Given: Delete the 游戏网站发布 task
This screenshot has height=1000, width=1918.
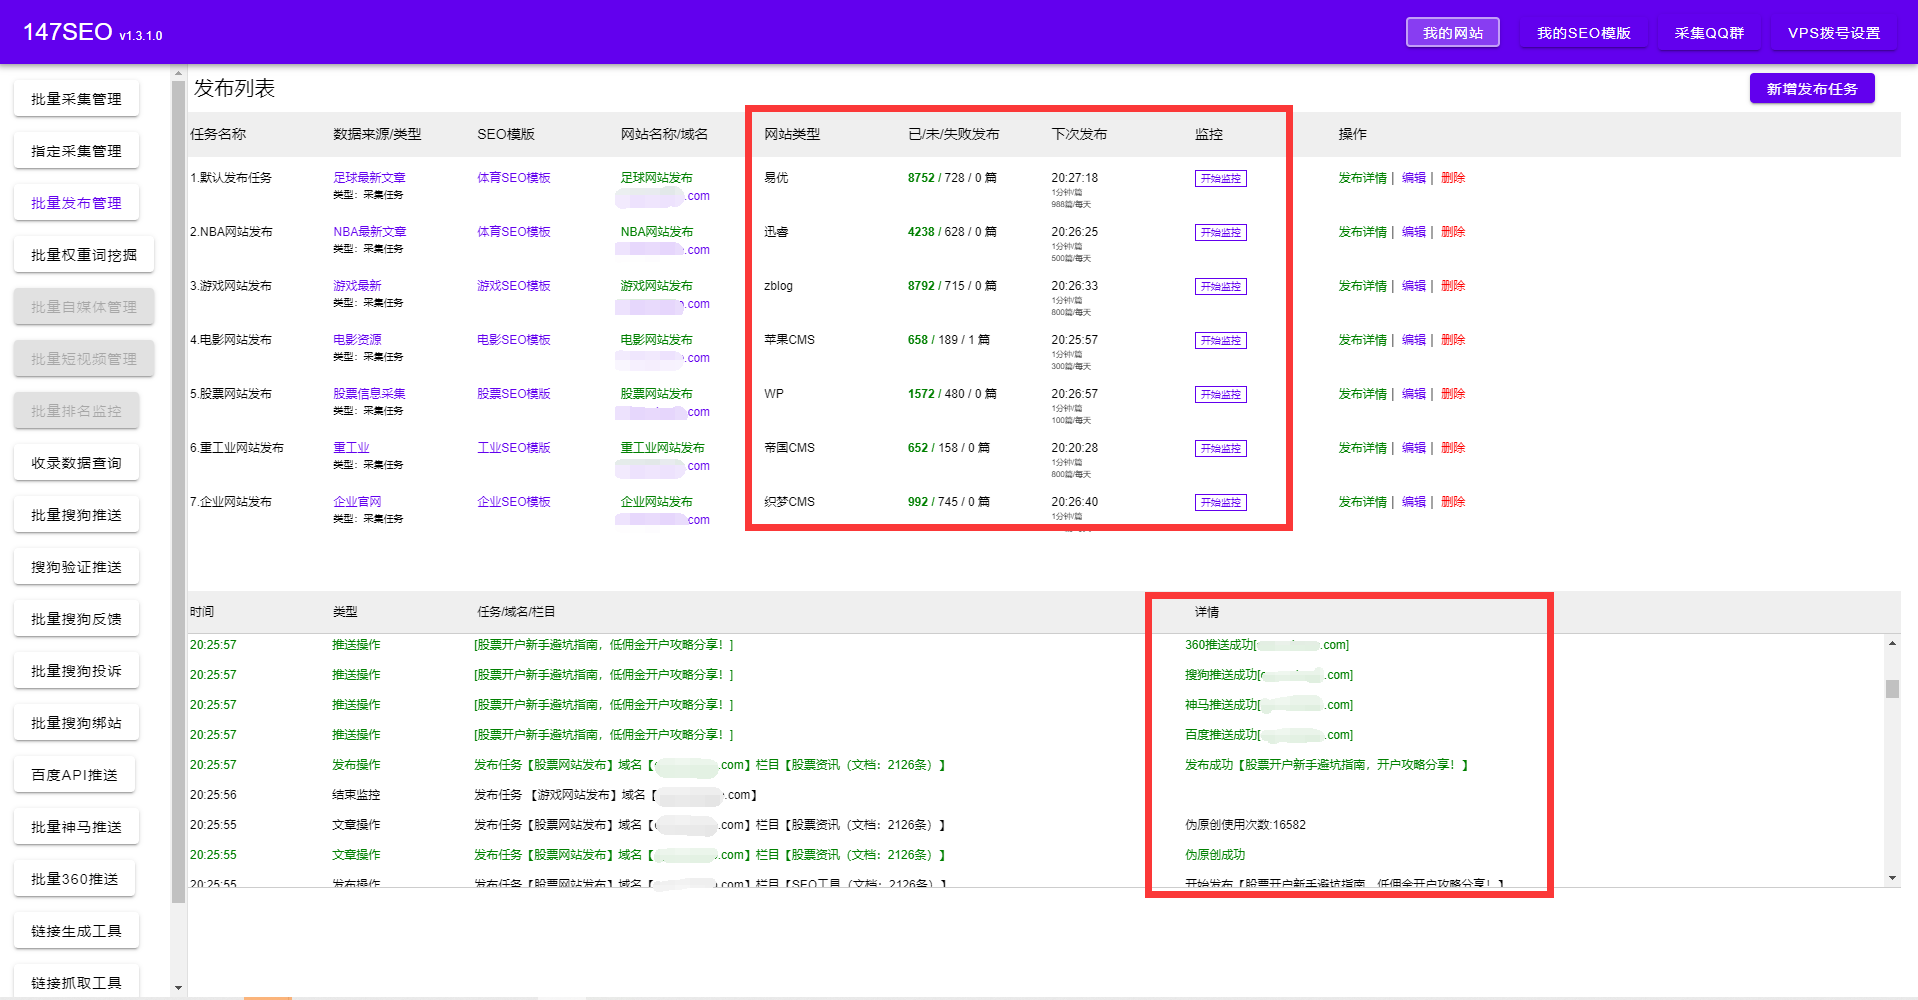Looking at the screenshot, I should (x=1453, y=286).
